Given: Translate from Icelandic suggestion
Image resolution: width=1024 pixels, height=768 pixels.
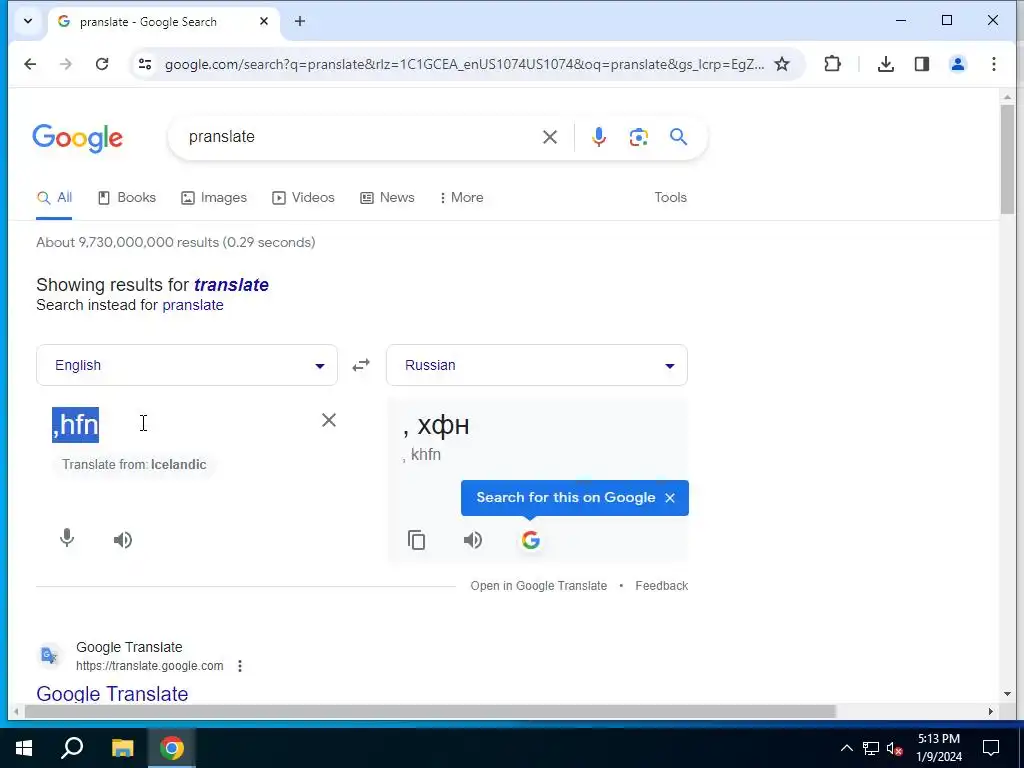Looking at the screenshot, I should coord(134,464).
